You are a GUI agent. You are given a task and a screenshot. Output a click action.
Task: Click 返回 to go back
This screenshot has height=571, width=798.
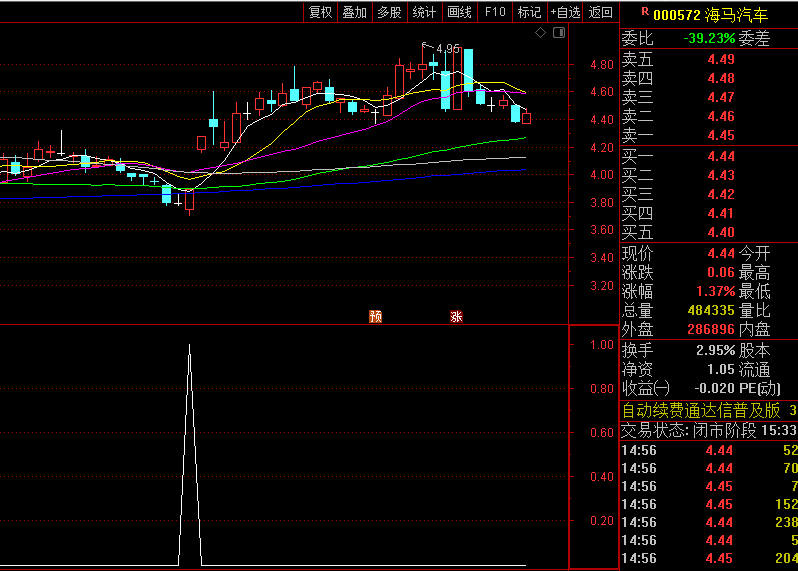point(600,12)
